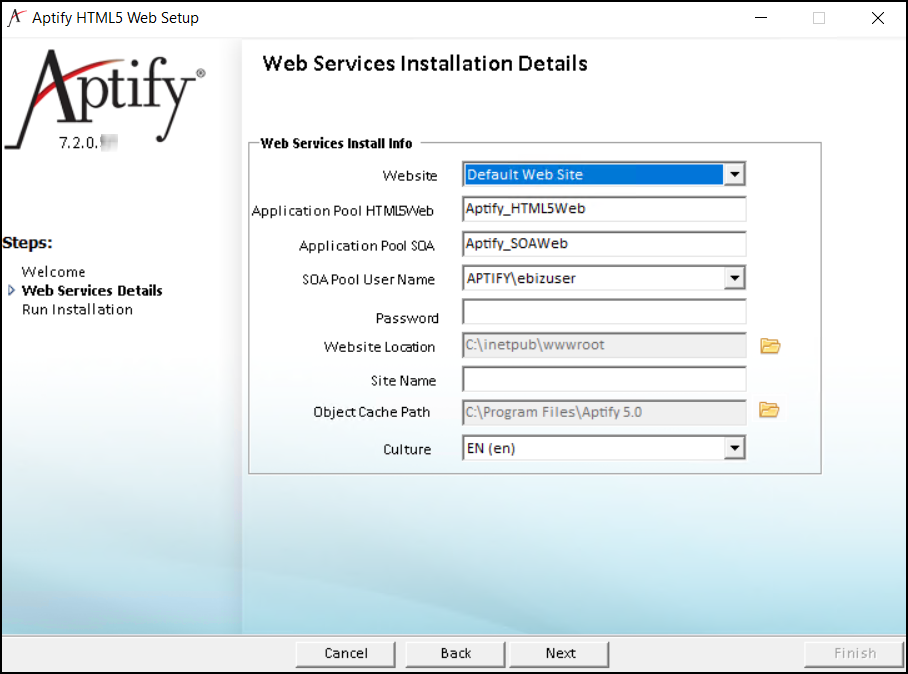Click the Site Name label

403,380
